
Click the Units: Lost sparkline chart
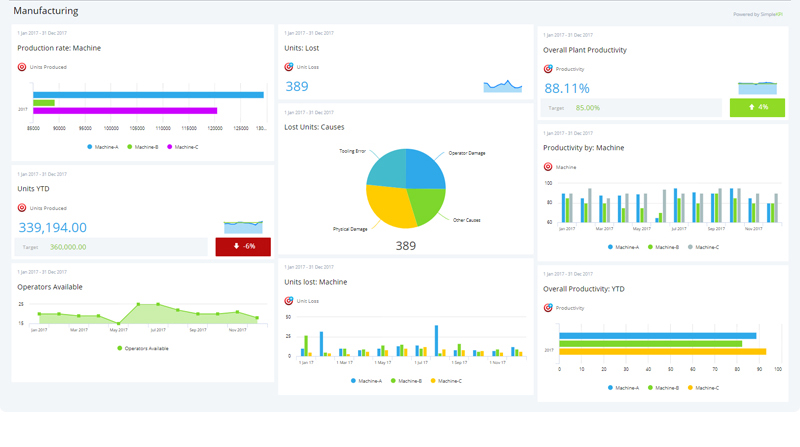point(503,86)
